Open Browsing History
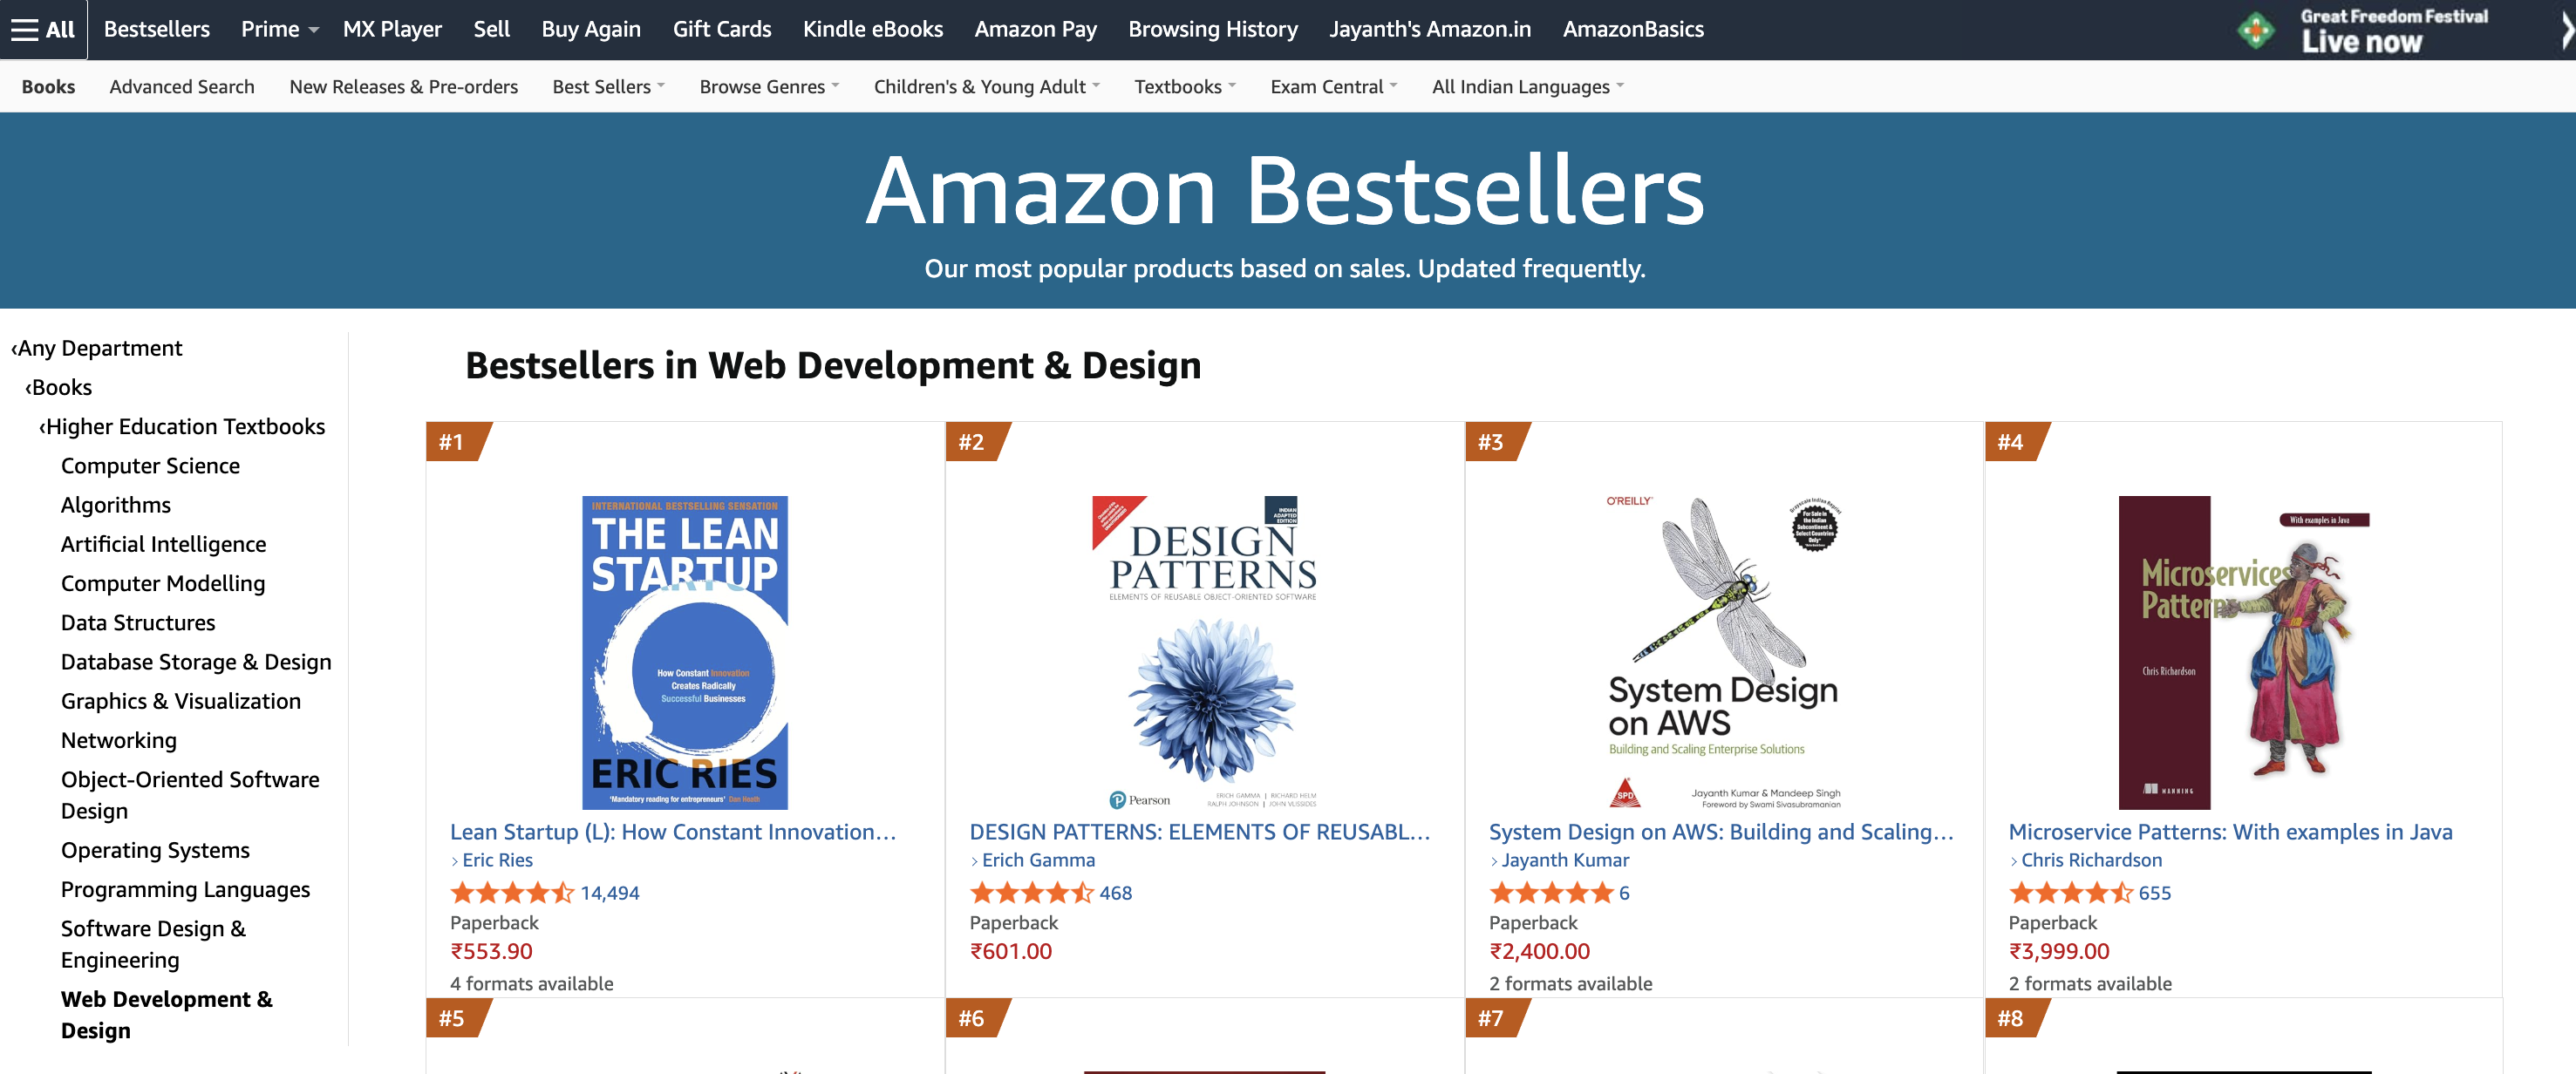Image resolution: width=2576 pixels, height=1074 pixels. 1213,29
